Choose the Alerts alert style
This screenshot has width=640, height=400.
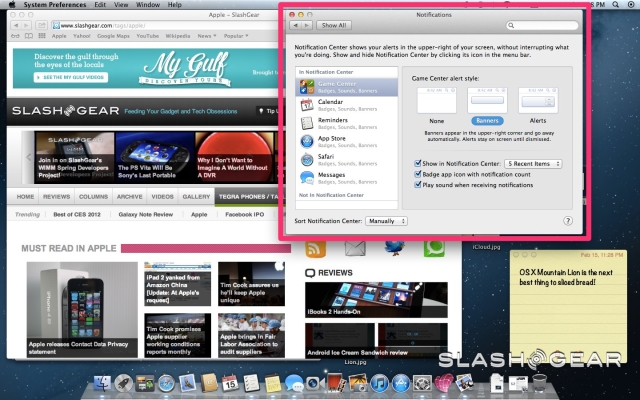coord(538,106)
